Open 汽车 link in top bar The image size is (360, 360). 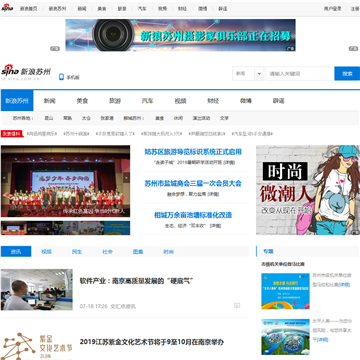point(142,9)
